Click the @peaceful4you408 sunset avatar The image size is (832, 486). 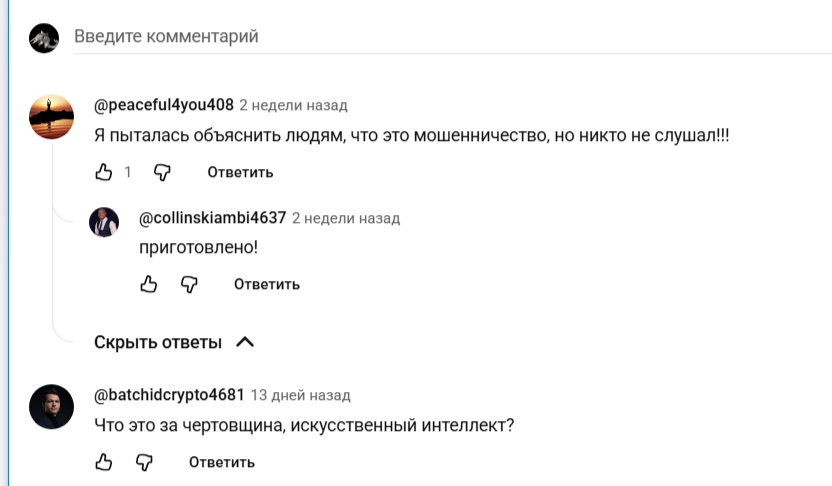pos(51,117)
